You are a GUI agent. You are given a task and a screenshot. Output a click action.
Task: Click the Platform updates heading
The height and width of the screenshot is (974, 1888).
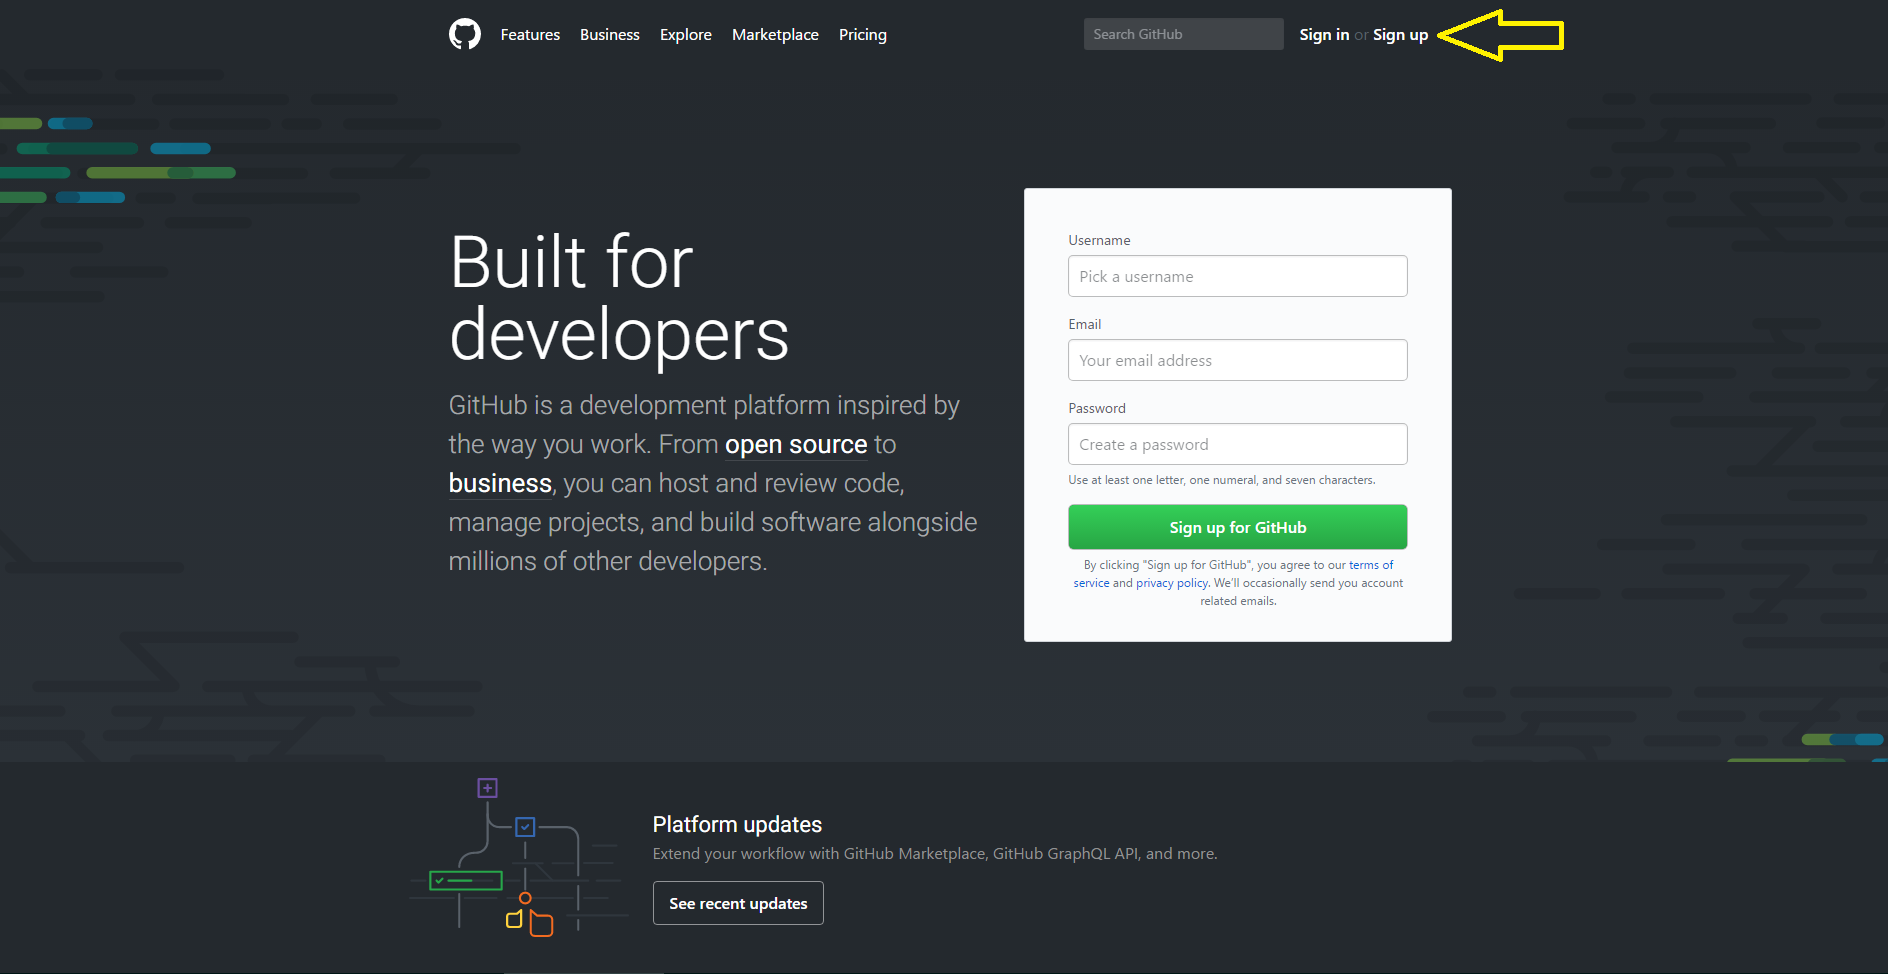[737, 824]
